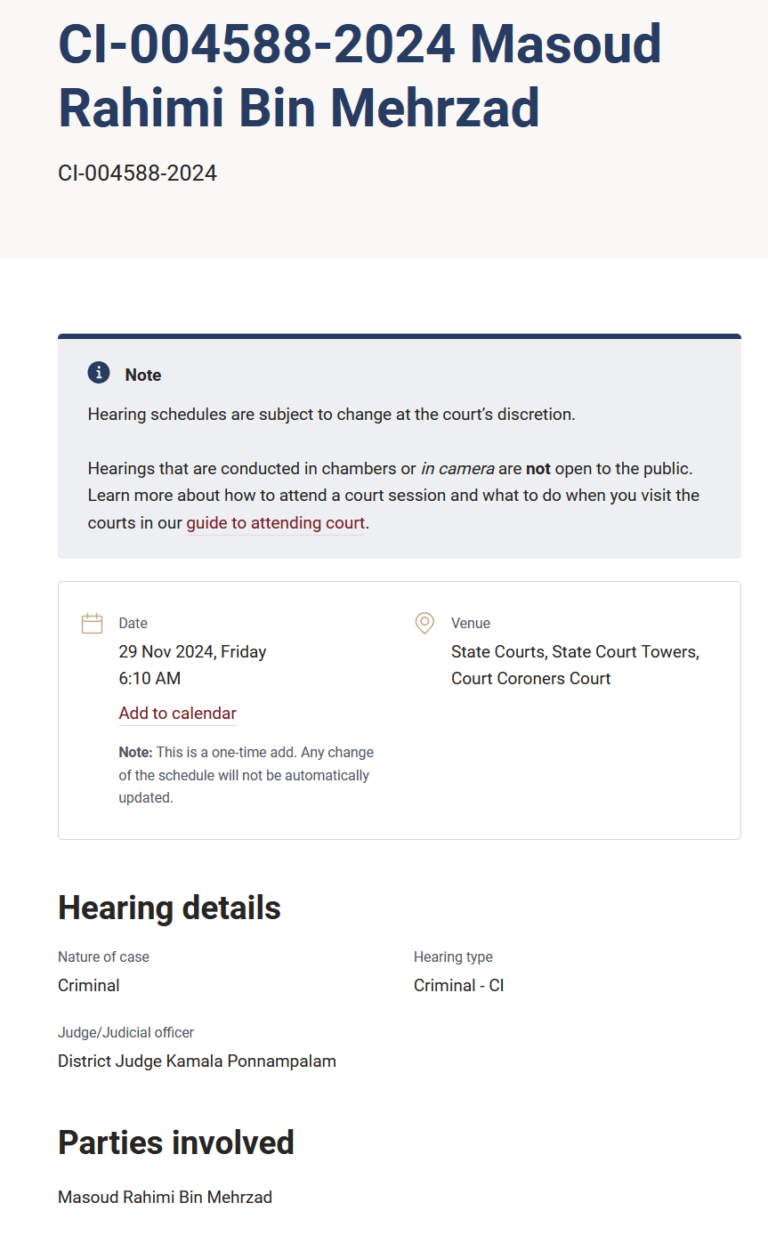Click the Judge/Judicial officer label

(x=126, y=1032)
